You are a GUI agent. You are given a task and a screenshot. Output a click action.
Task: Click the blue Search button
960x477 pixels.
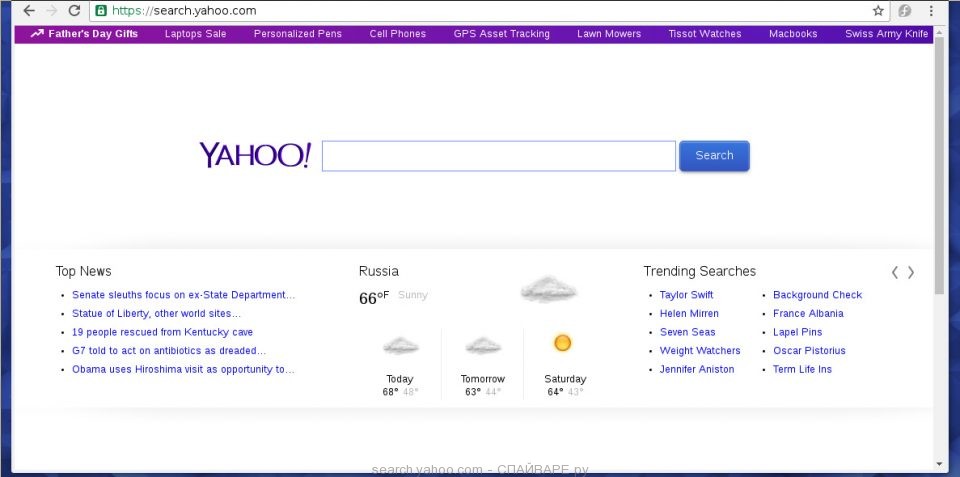point(714,156)
